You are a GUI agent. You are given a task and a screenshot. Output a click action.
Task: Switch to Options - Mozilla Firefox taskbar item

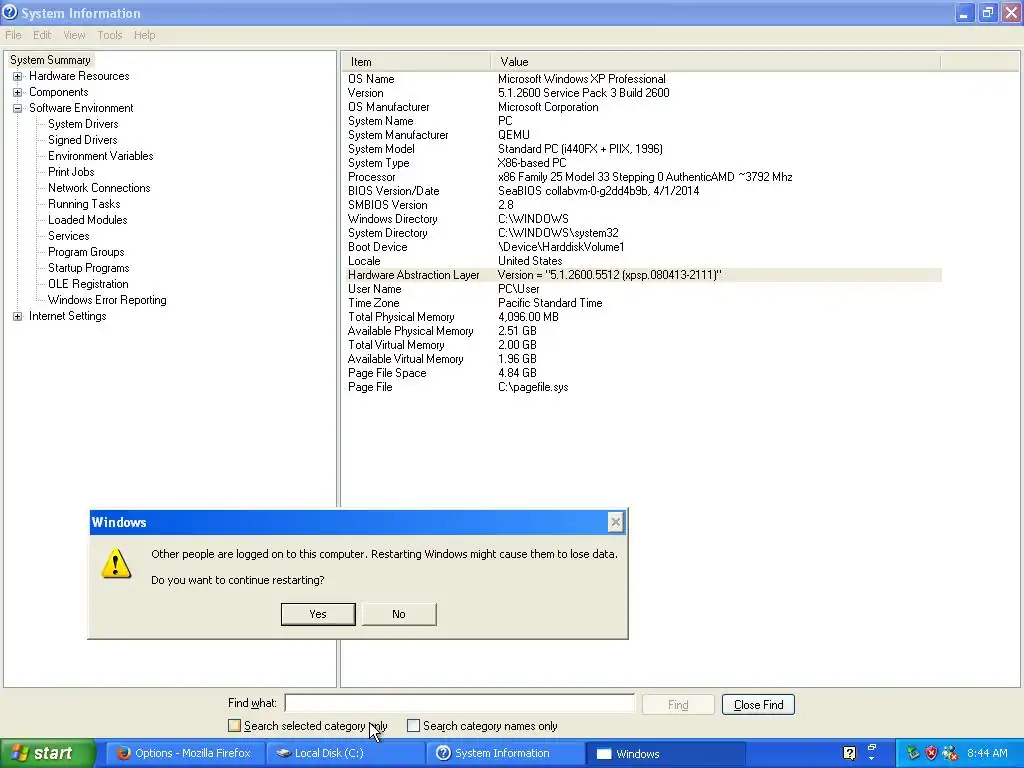[185, 753]
